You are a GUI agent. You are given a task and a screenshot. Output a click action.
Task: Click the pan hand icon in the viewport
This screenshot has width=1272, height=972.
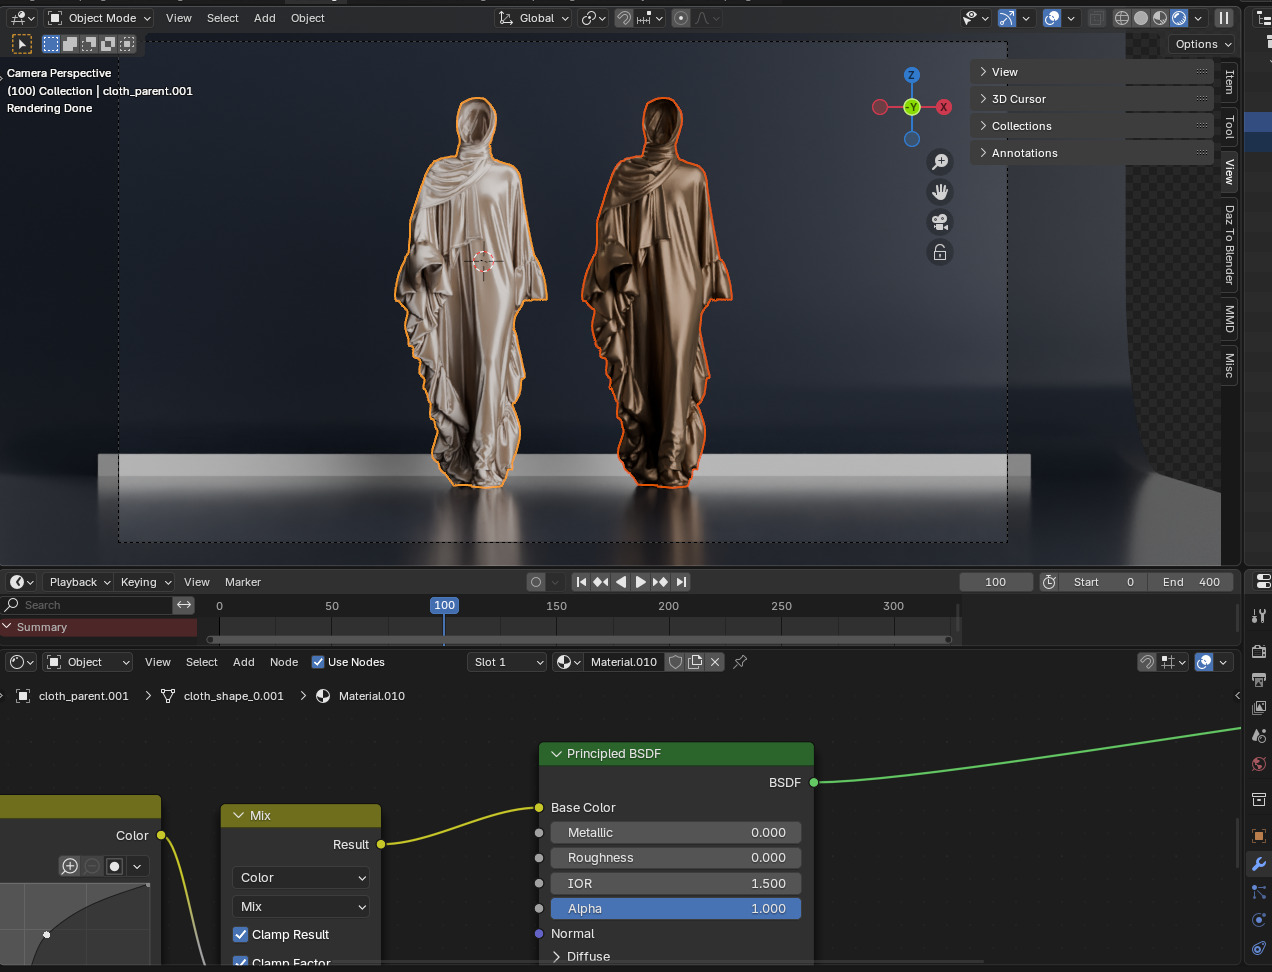point(940,192)
